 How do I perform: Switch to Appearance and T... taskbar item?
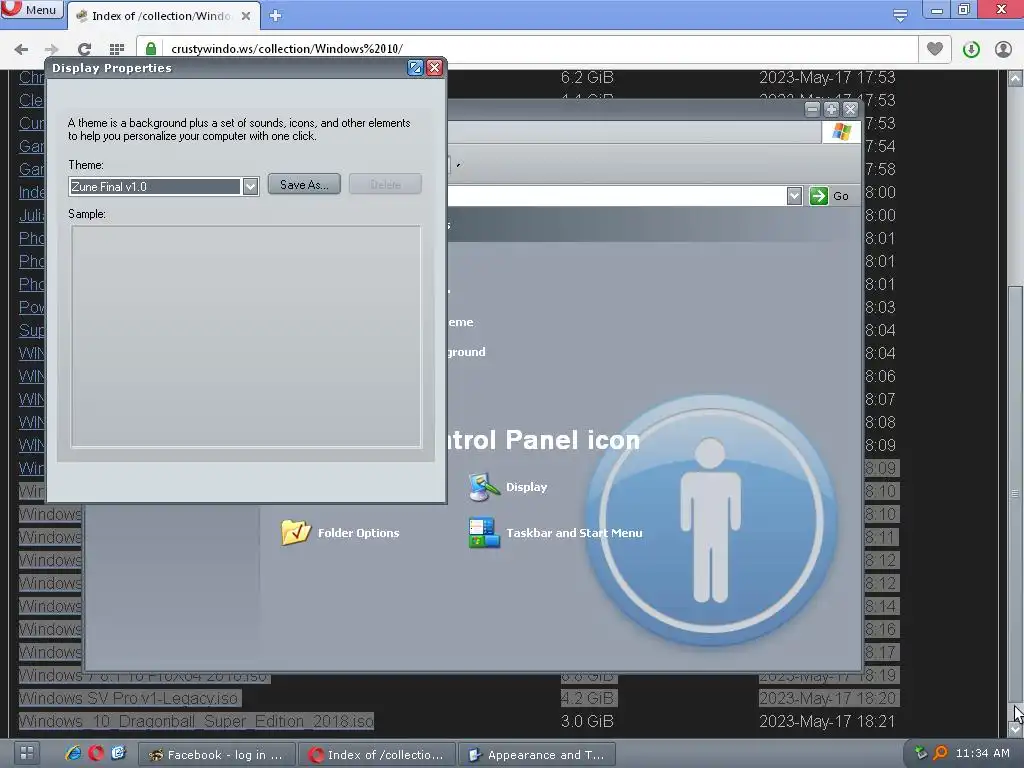click(537, 755)
